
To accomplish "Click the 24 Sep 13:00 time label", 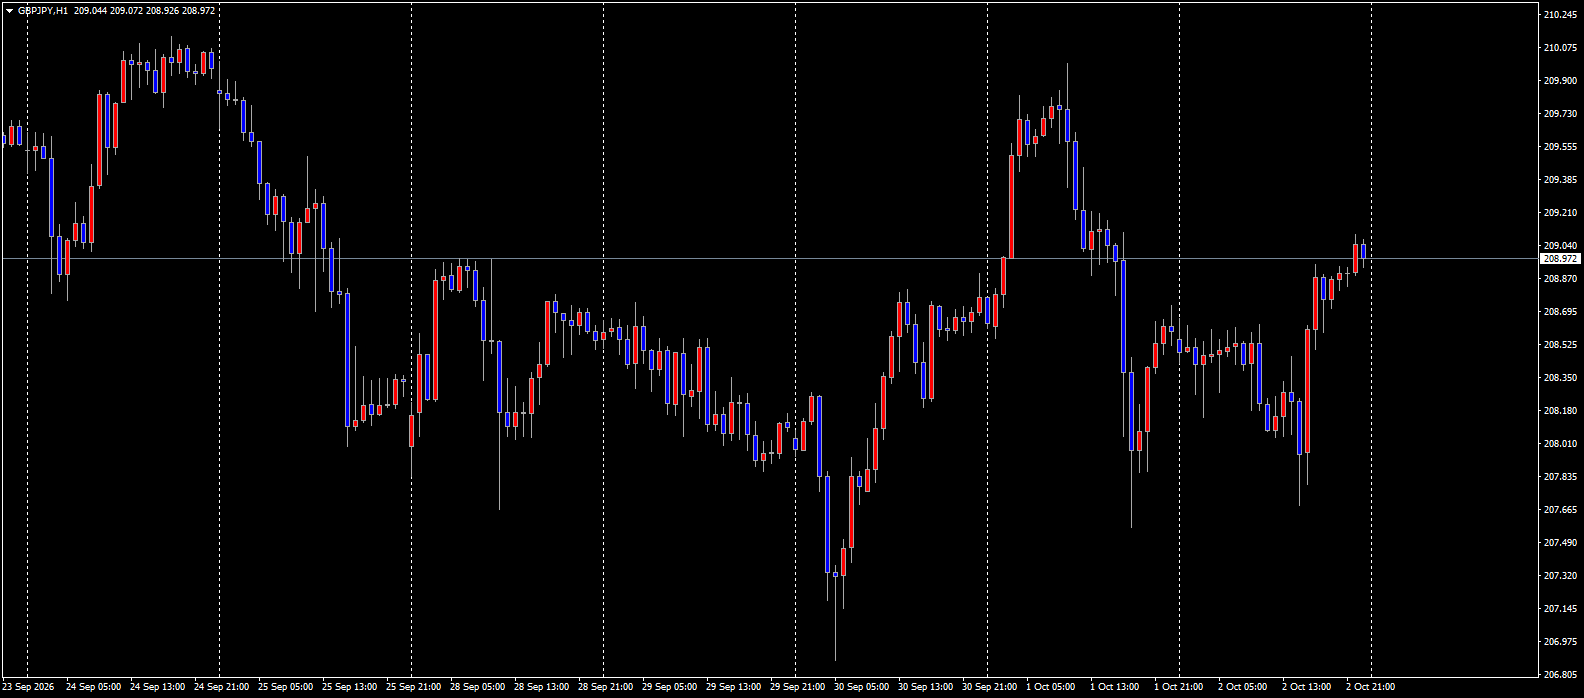I will click(157, 687).
